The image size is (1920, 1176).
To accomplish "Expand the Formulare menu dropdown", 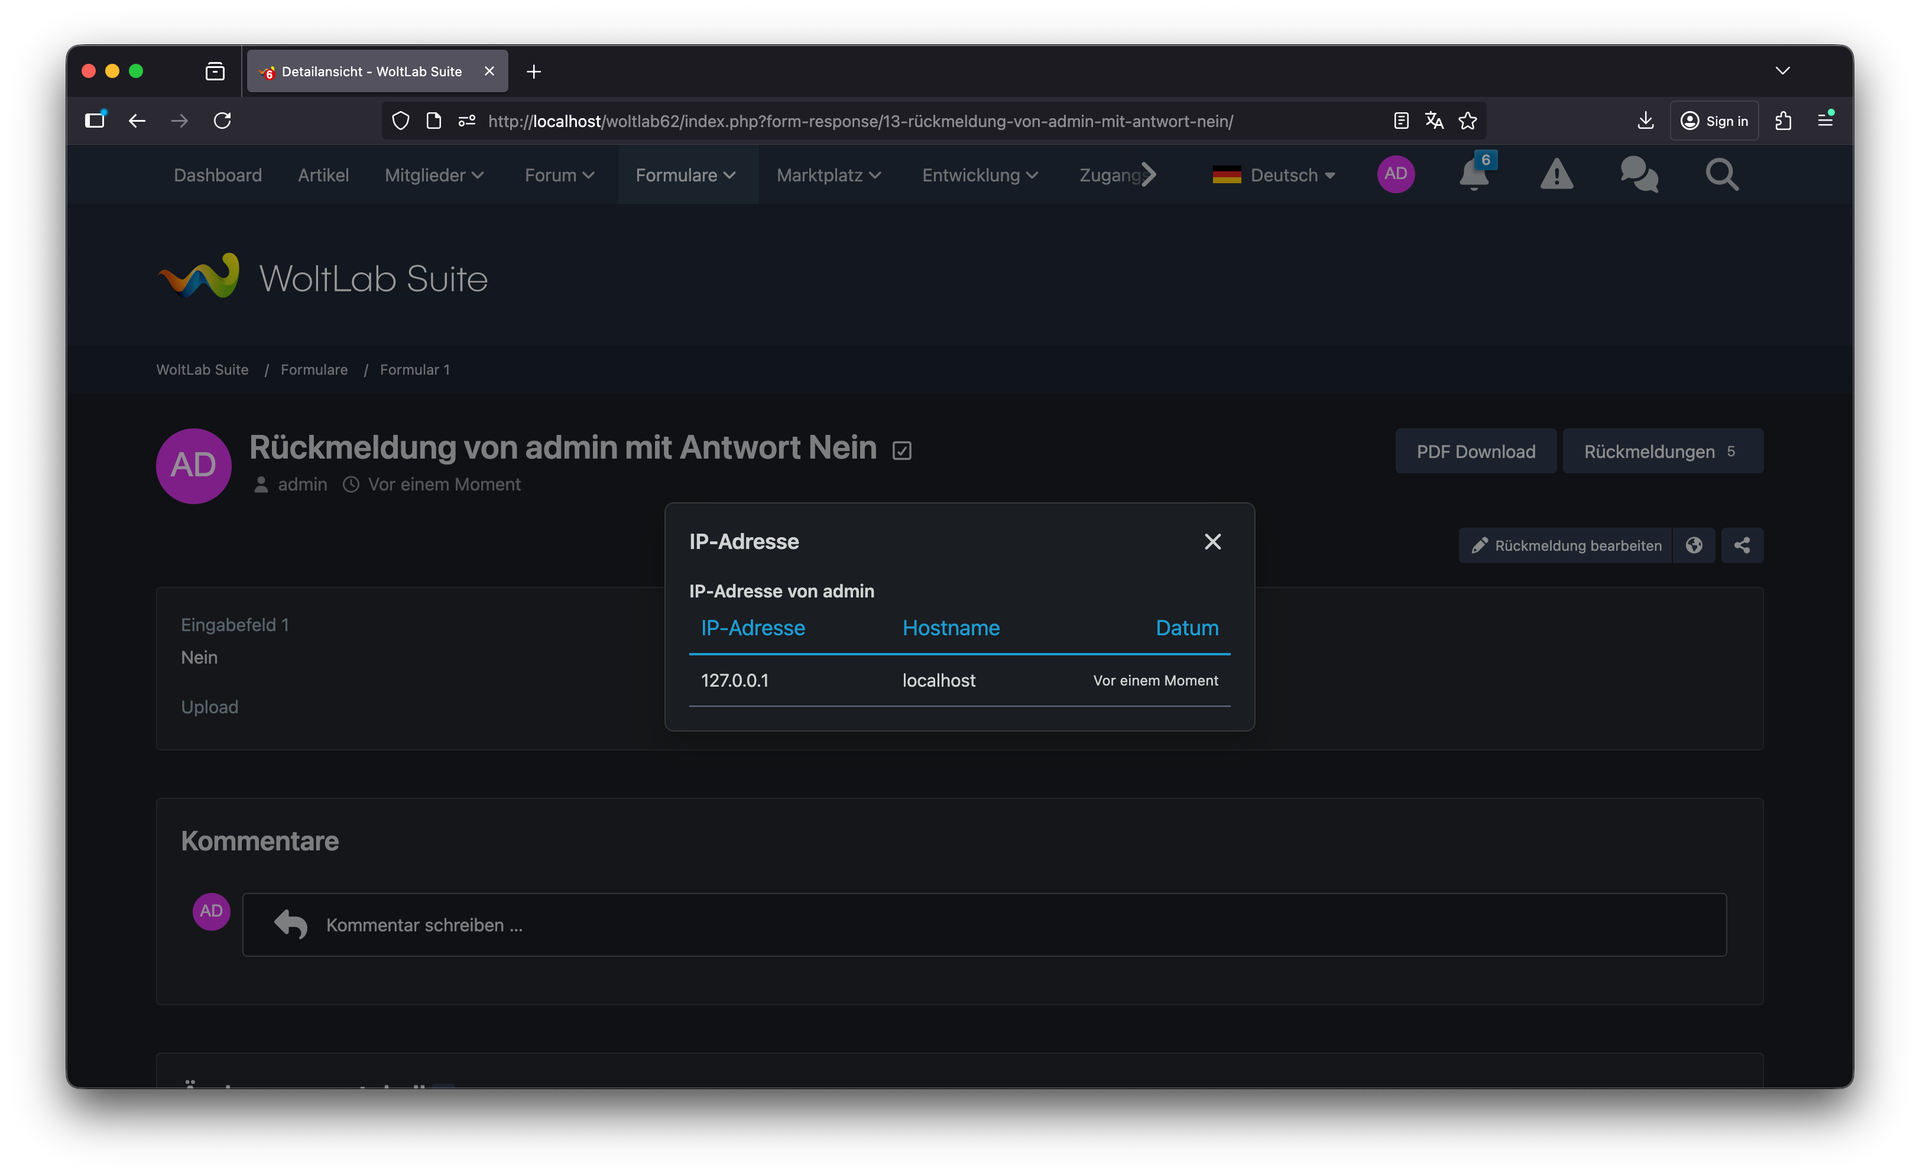I will pyautogui.click(x=686, y=175).
